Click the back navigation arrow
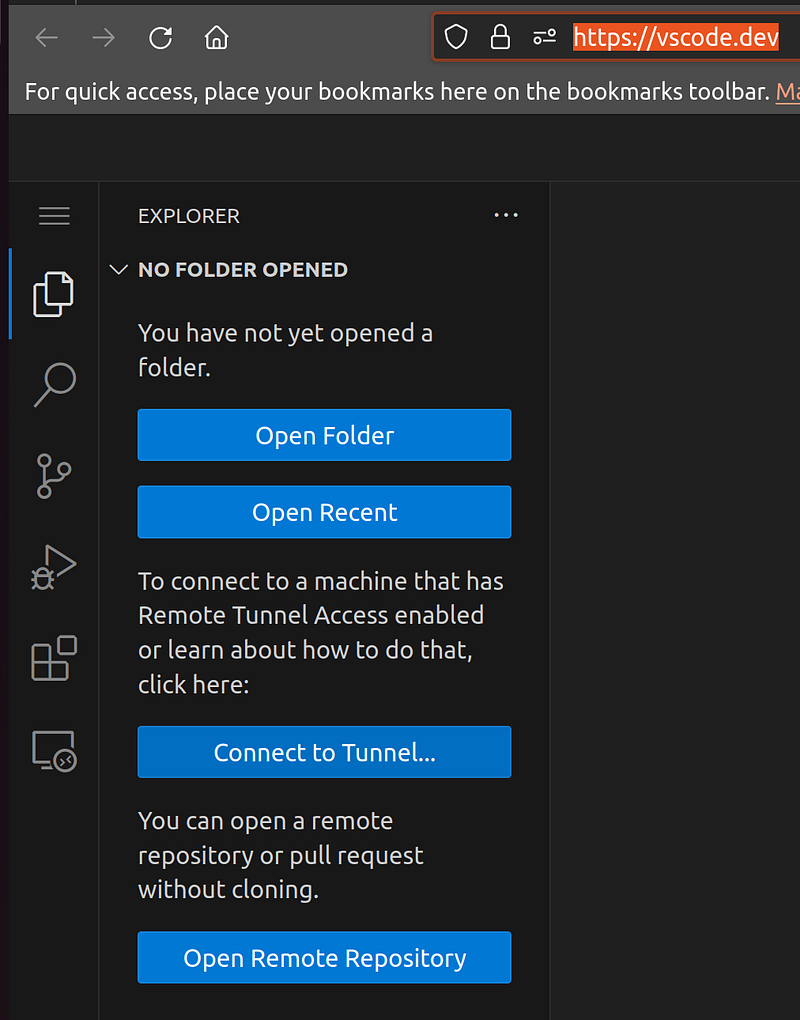 46,37
